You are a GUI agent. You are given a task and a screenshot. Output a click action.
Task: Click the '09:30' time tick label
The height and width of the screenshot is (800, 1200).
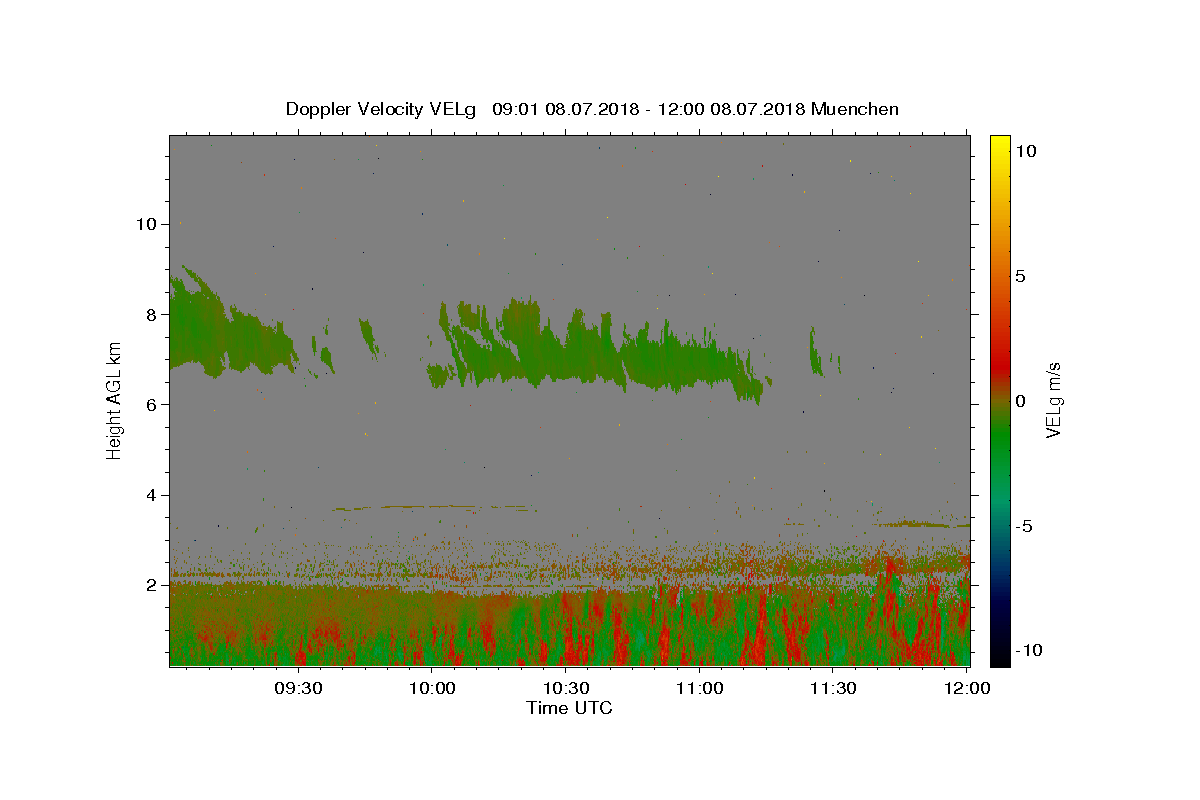tap(297, 688)
